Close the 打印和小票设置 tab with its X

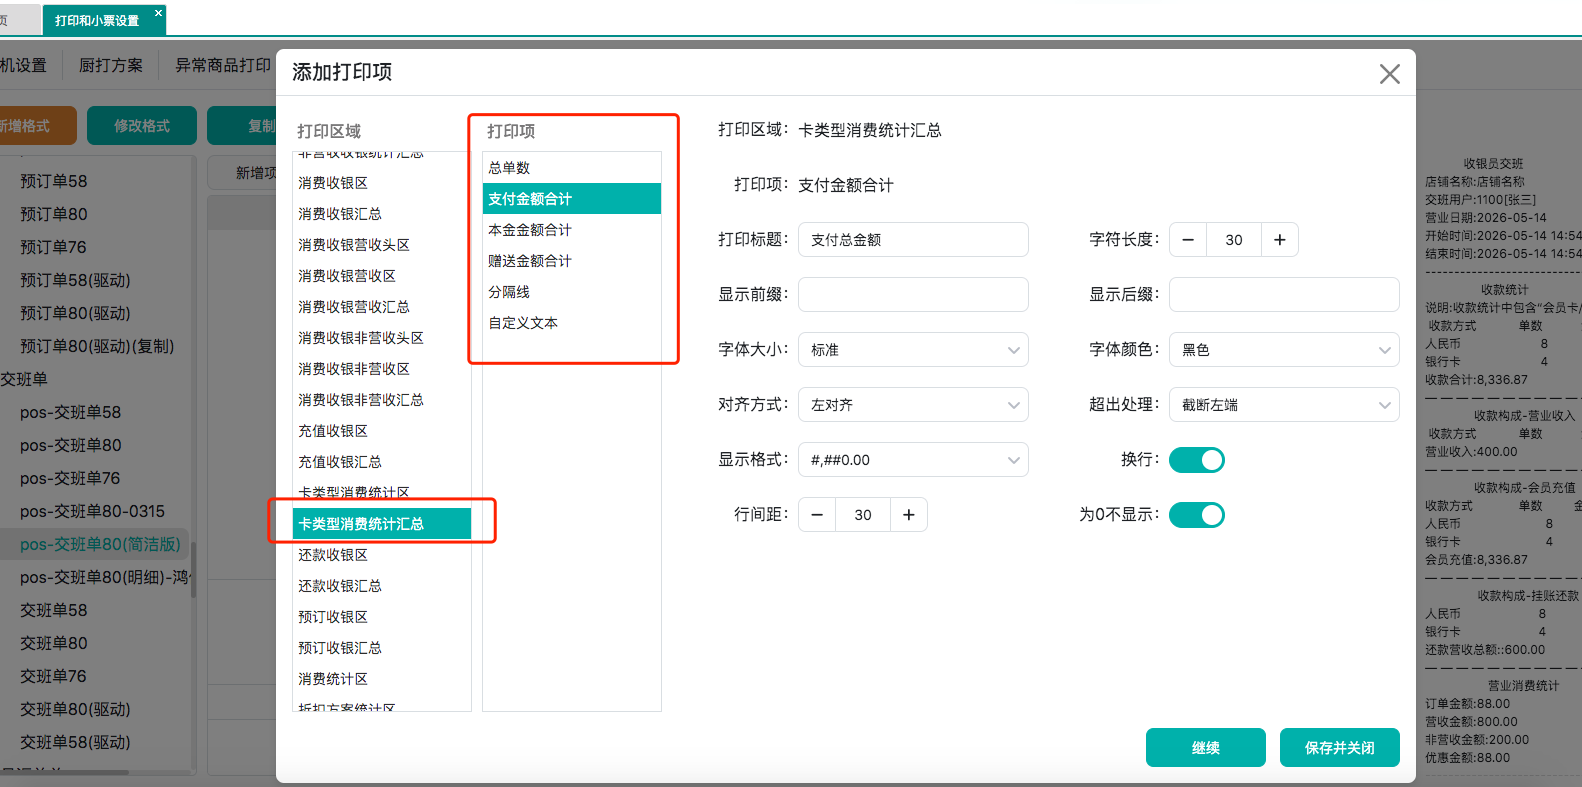(158, 13)
